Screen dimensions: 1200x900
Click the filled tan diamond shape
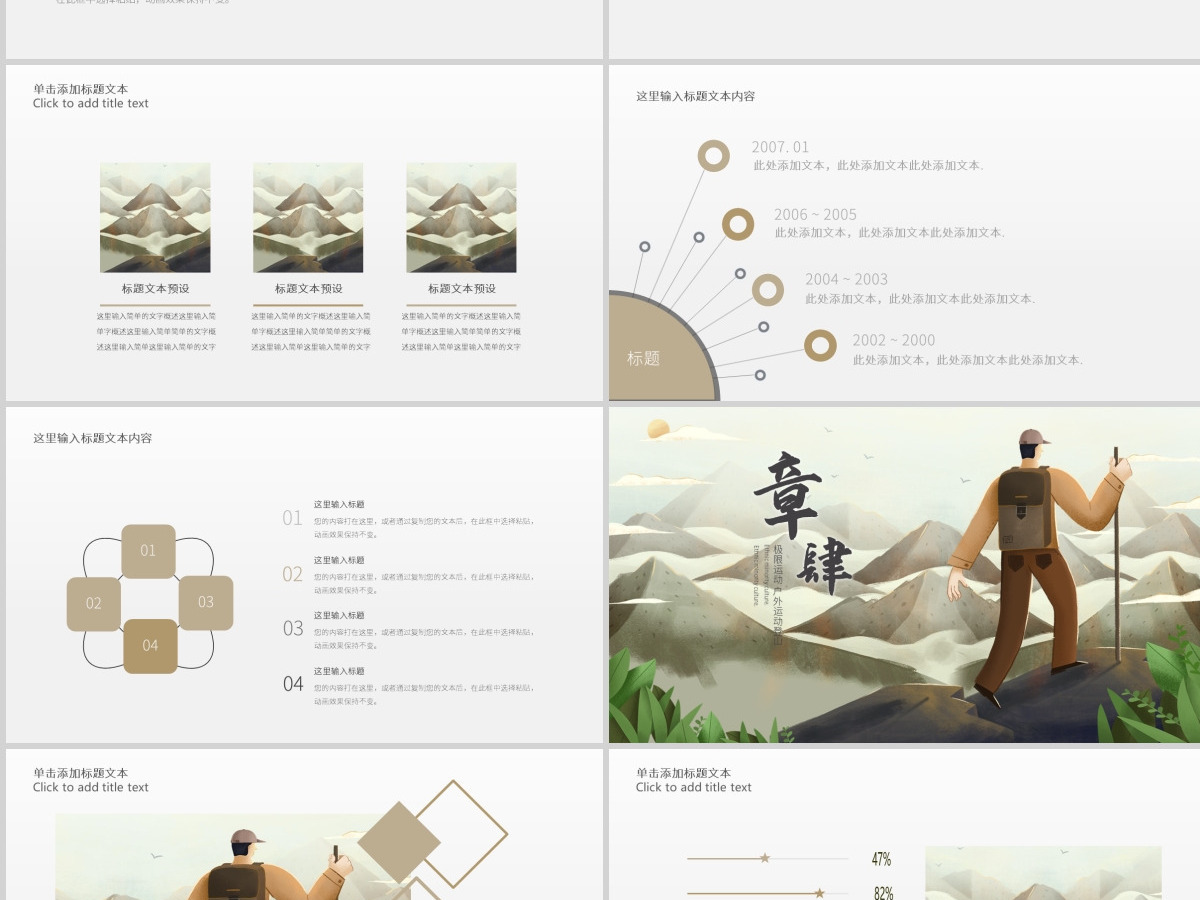[399, 843]
